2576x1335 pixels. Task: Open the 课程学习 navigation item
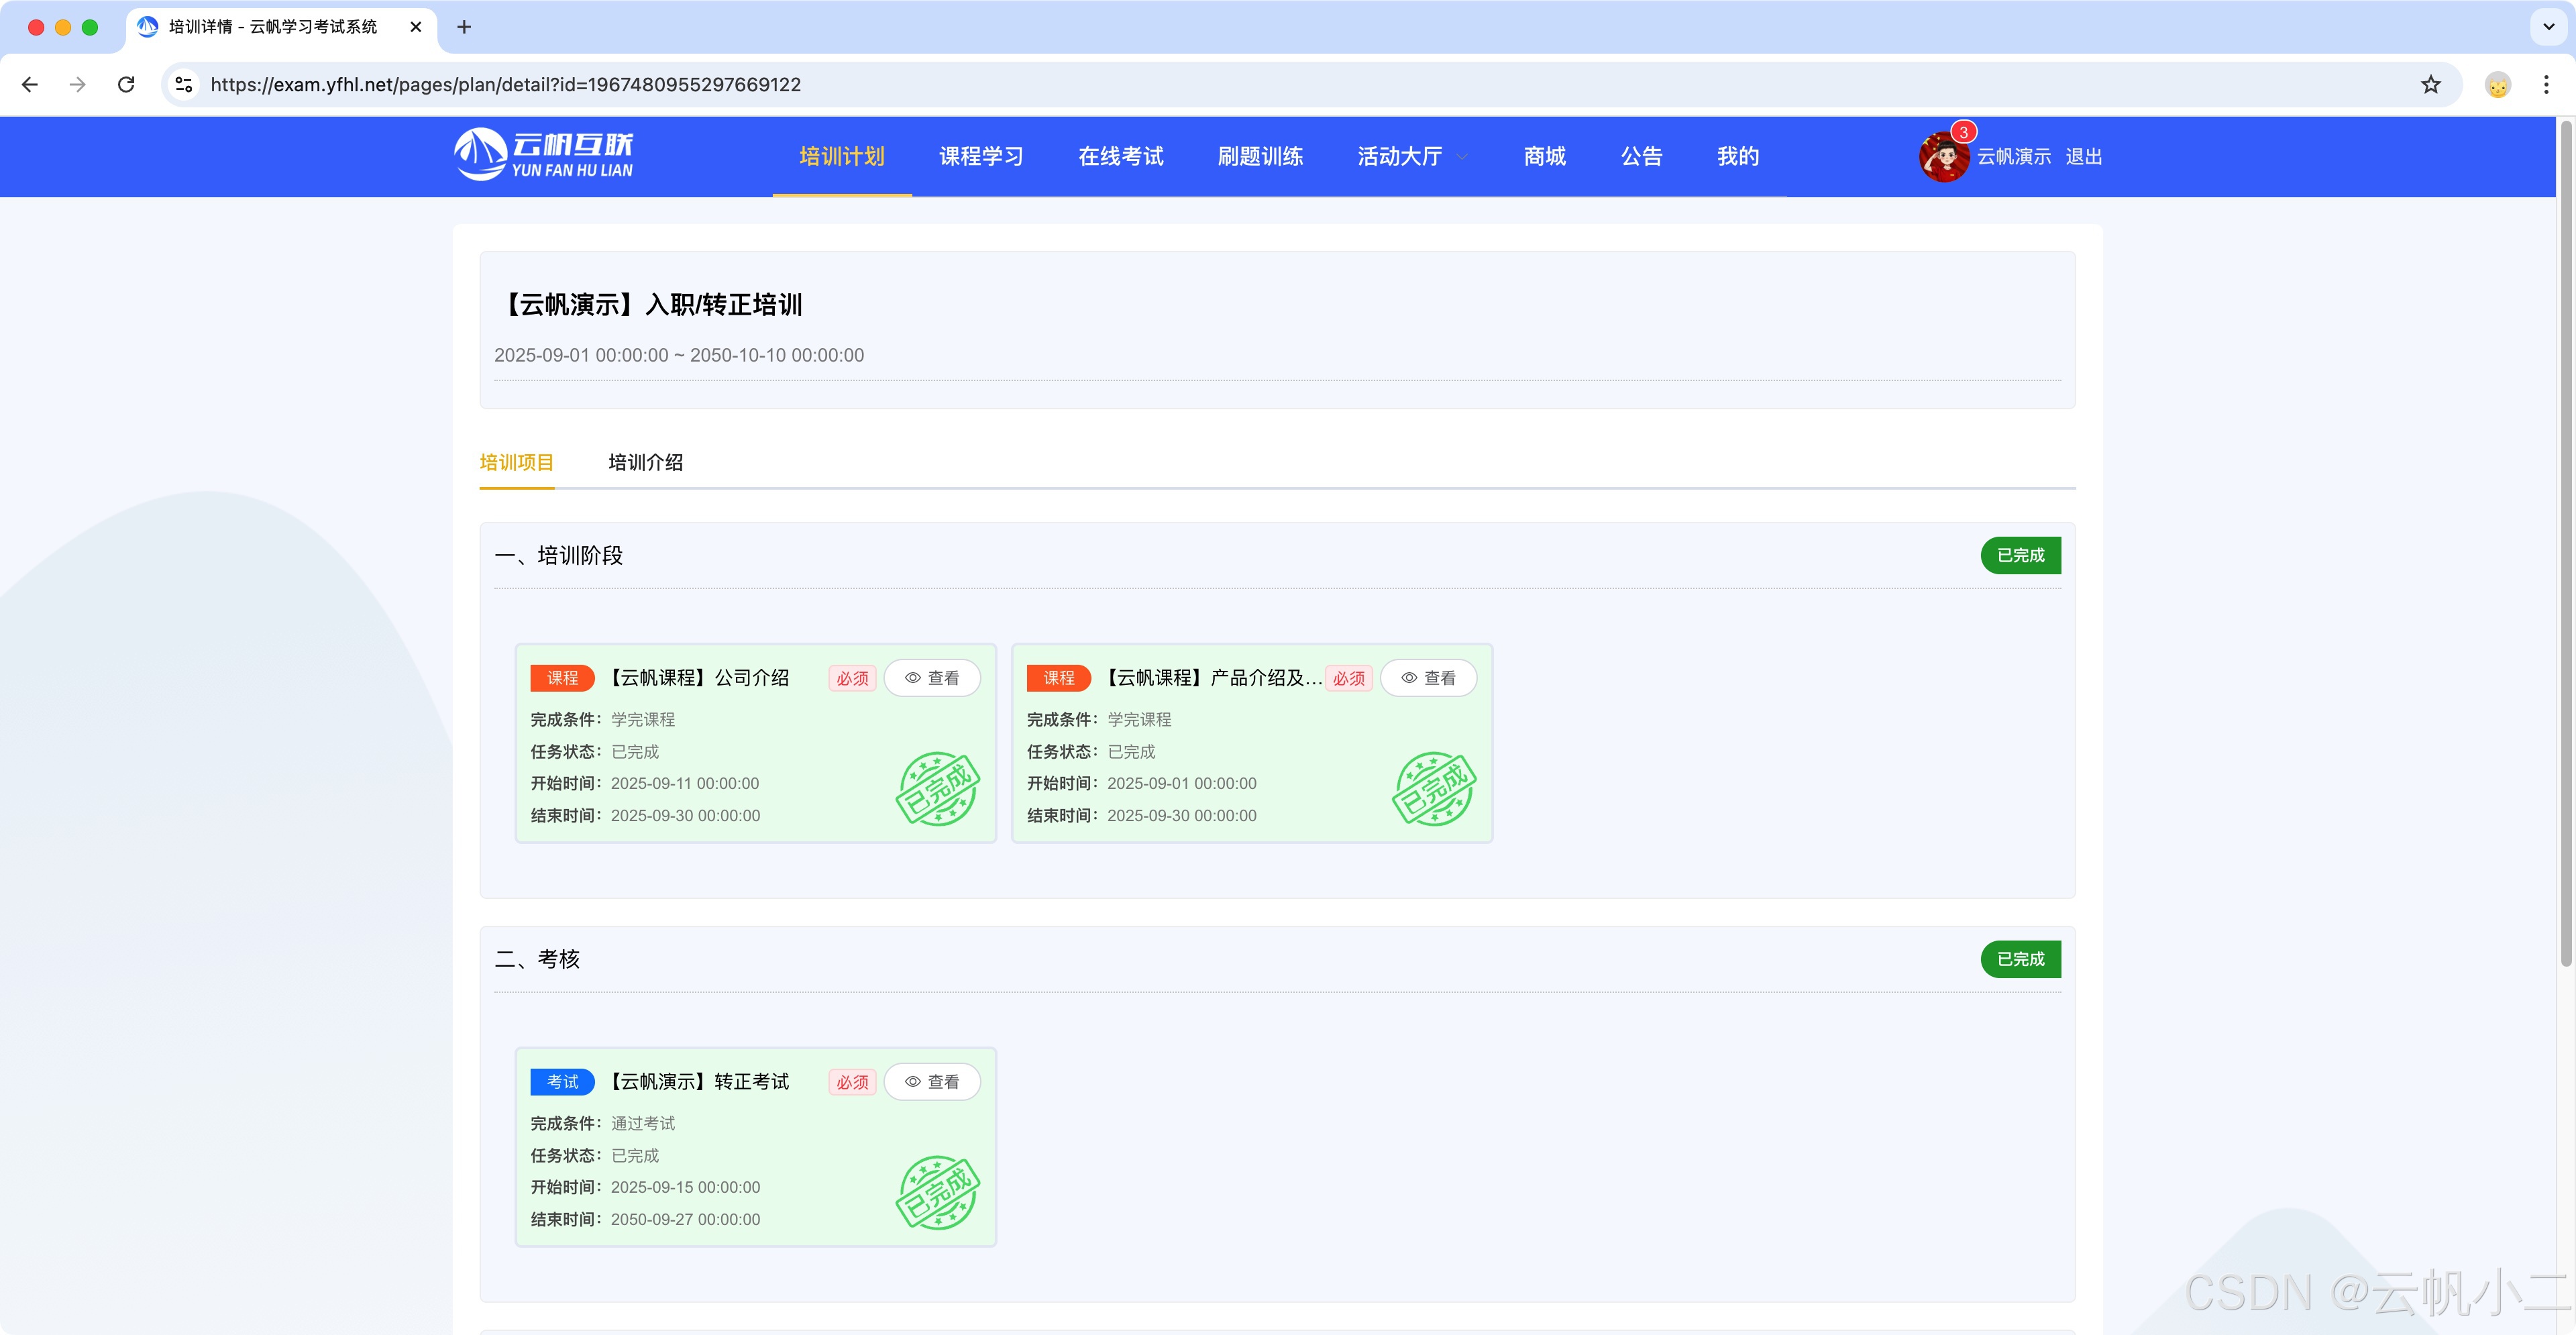[980, 157]
